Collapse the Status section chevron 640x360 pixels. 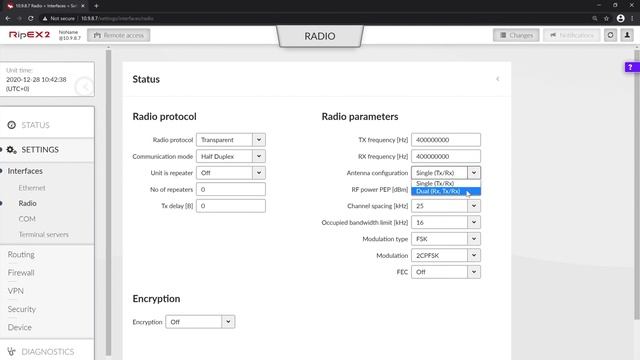[x=498, y=79]
